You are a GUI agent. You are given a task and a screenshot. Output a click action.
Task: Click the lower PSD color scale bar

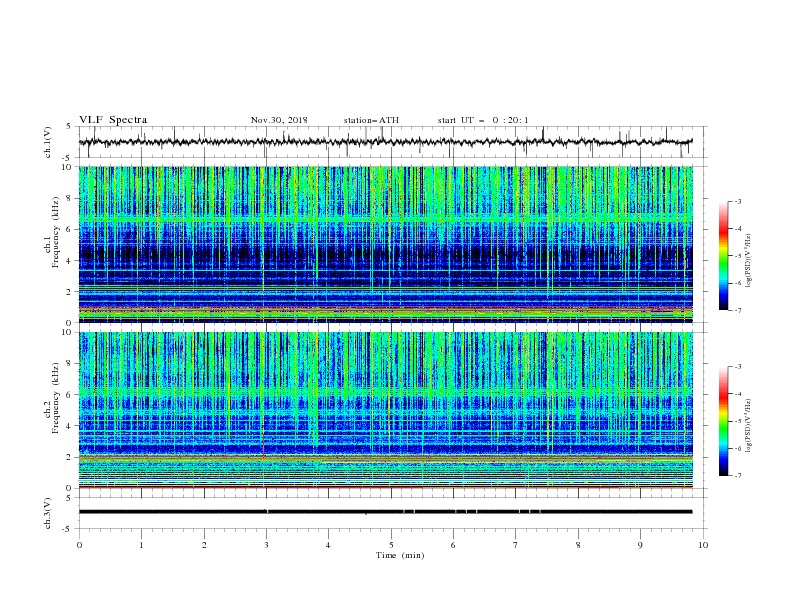tap(723, 421)
